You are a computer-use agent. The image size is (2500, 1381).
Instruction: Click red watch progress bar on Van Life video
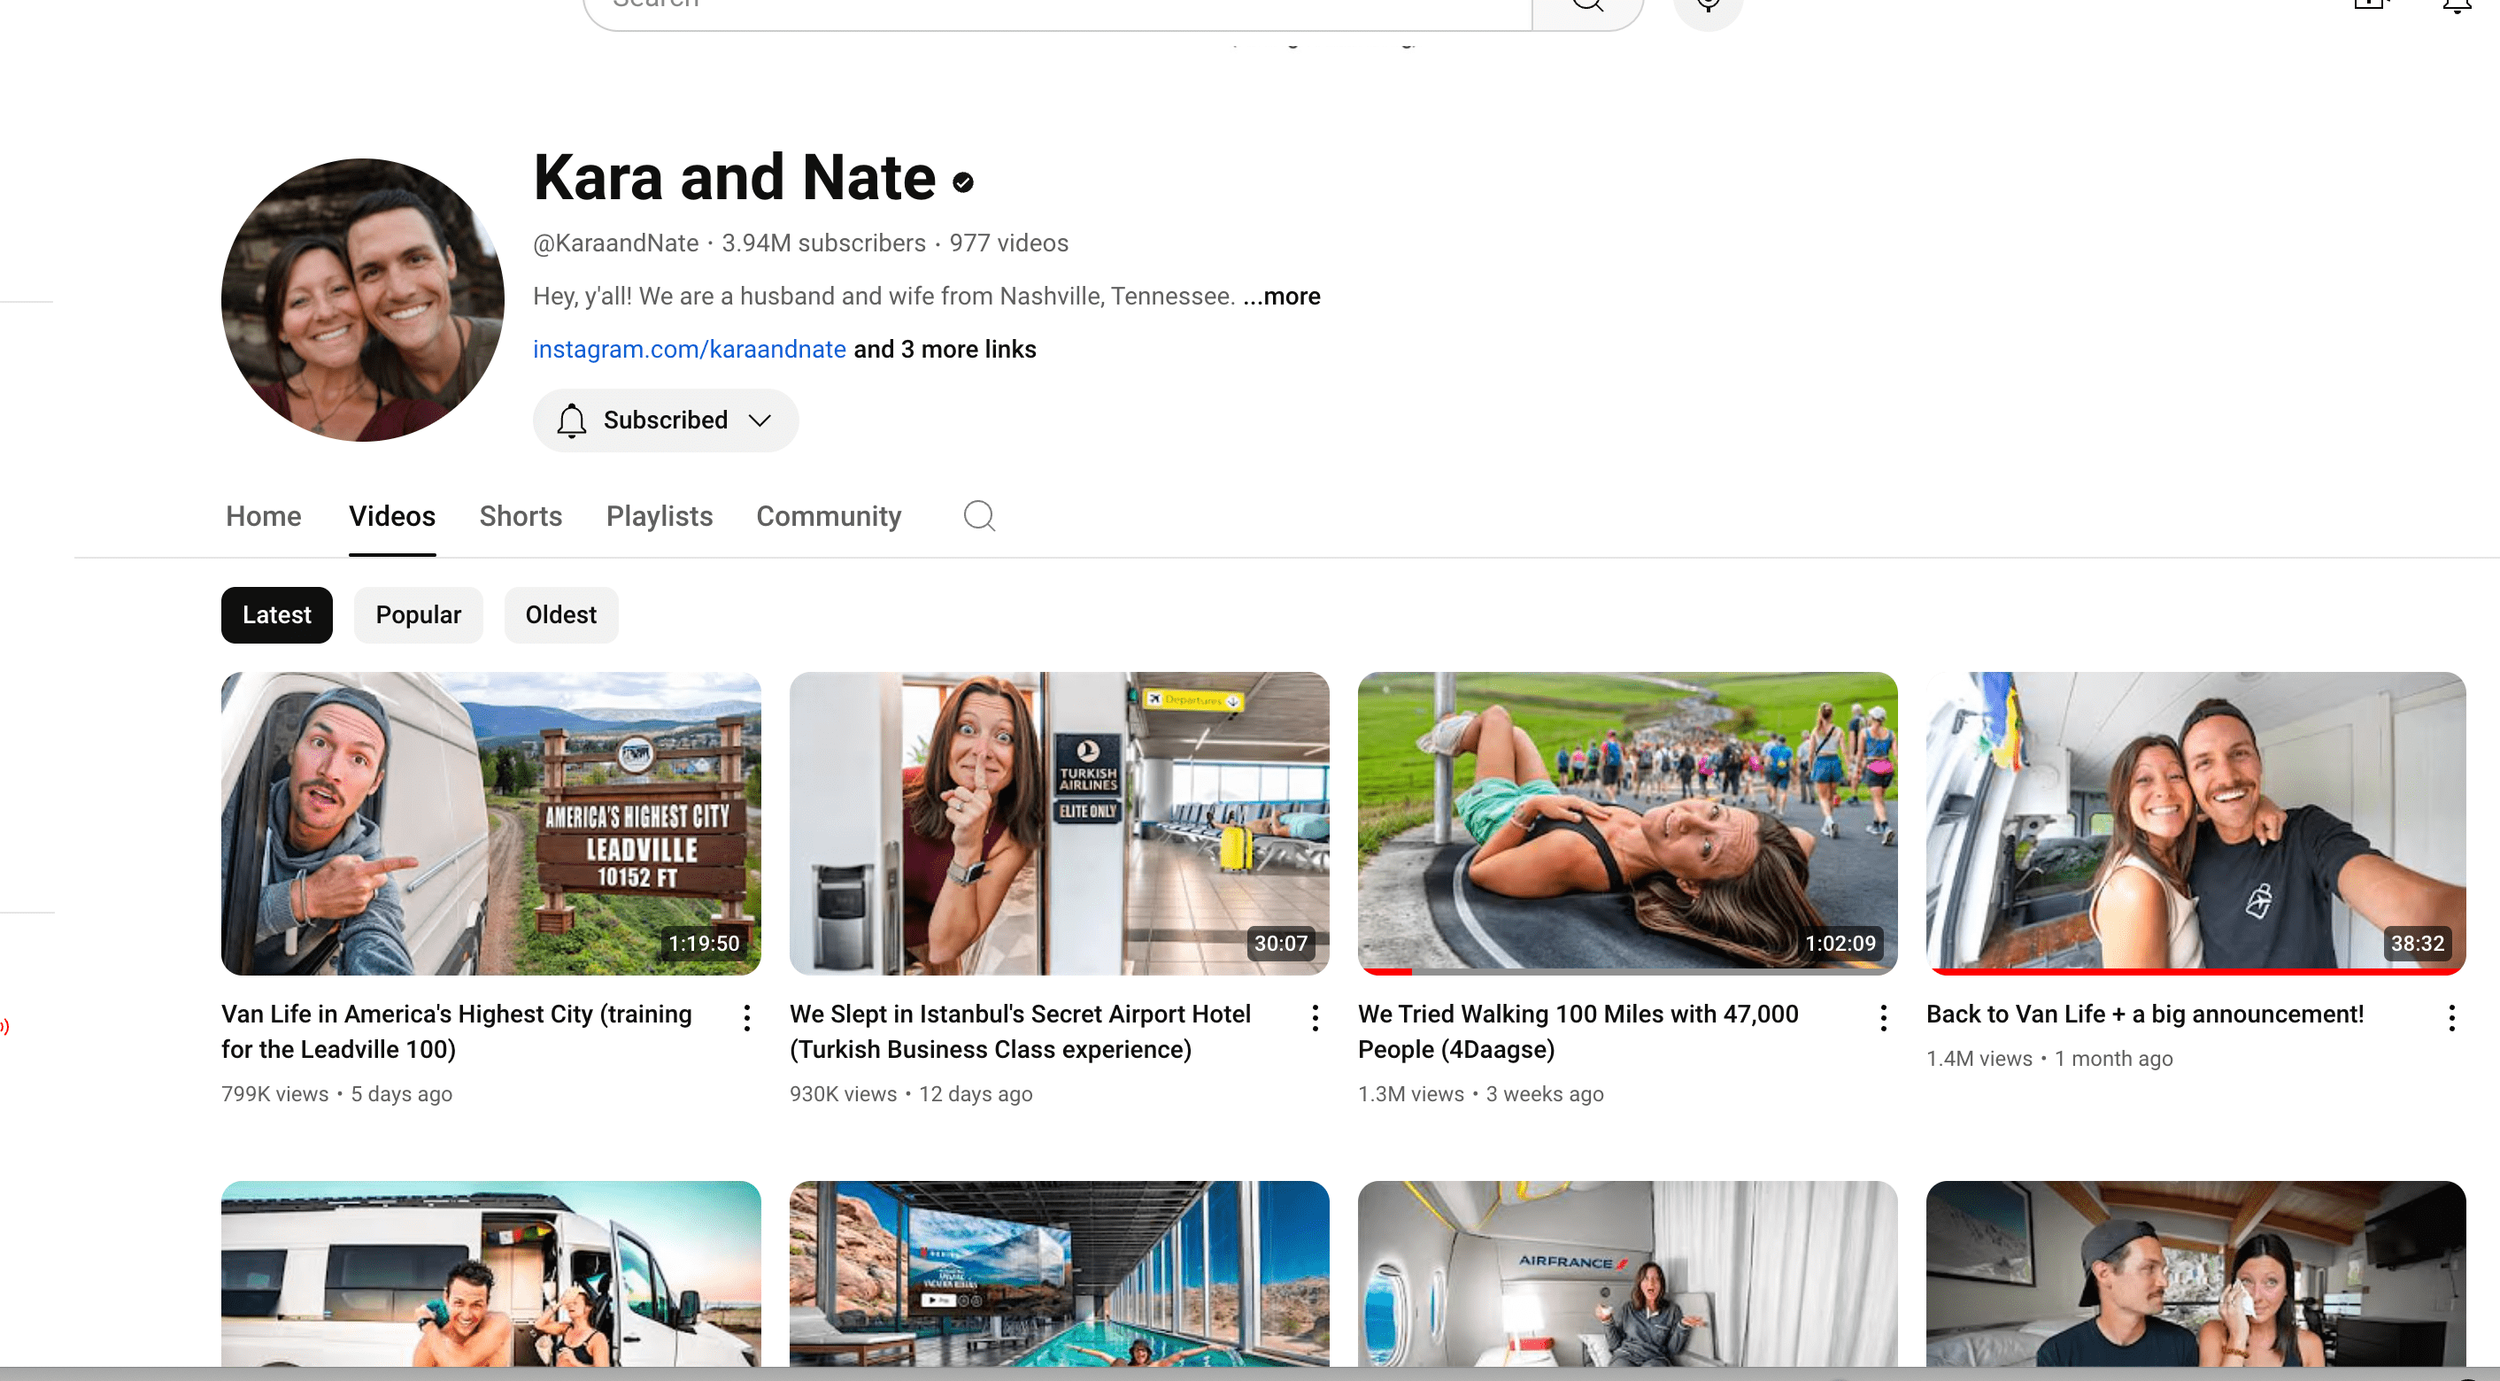(x=2195, y=971)
